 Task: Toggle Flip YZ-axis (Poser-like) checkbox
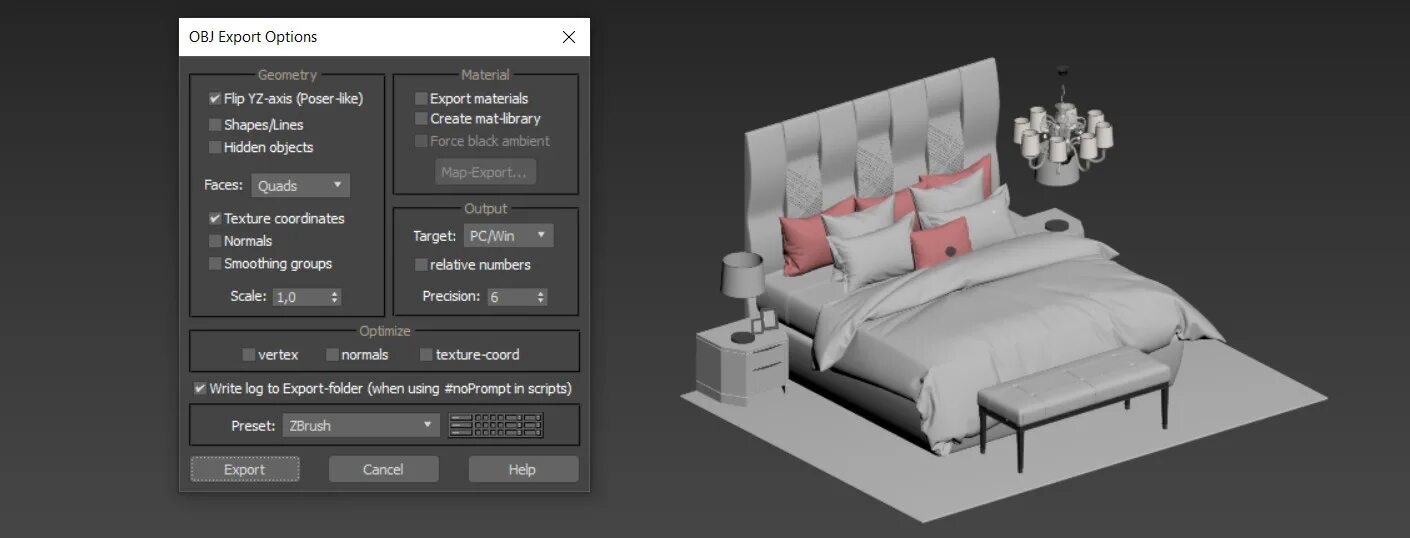coord(215,99)
